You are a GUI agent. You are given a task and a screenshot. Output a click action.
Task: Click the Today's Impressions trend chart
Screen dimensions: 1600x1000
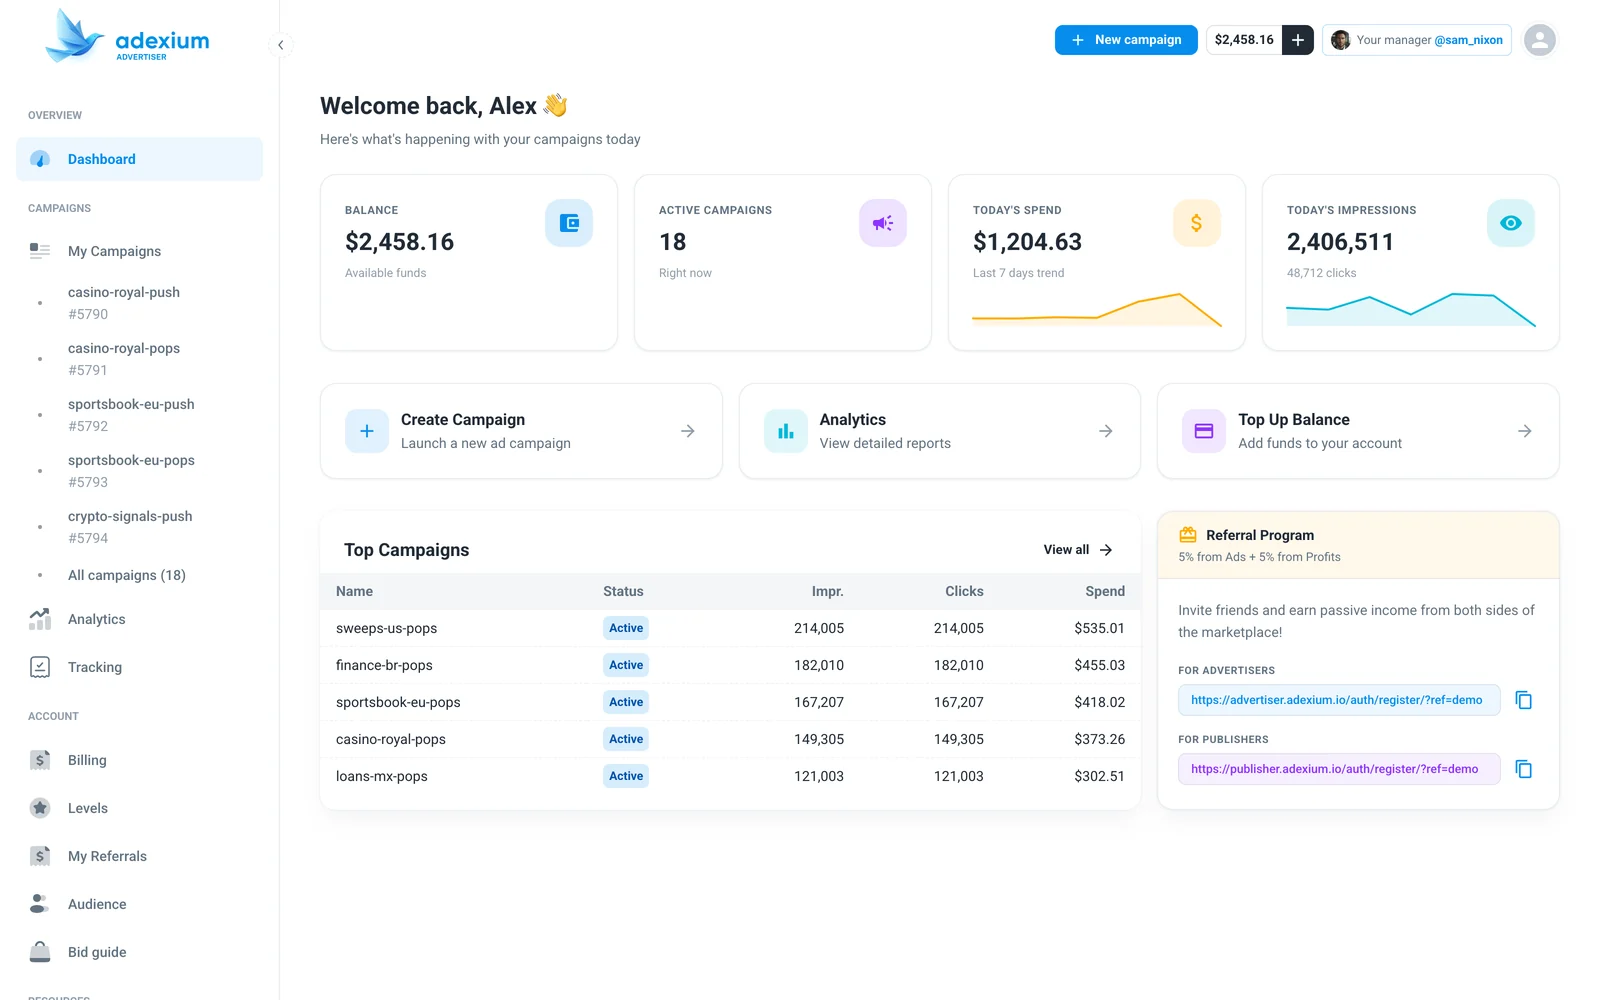pos(1411,310)
